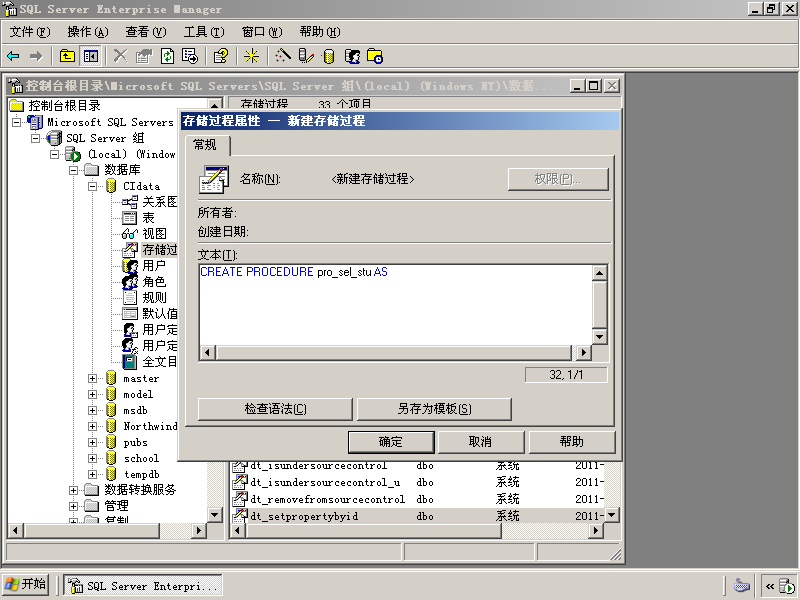Open the 查看(V) menu
The width and height of the screenshot is (800, 600).
[146, 32]
